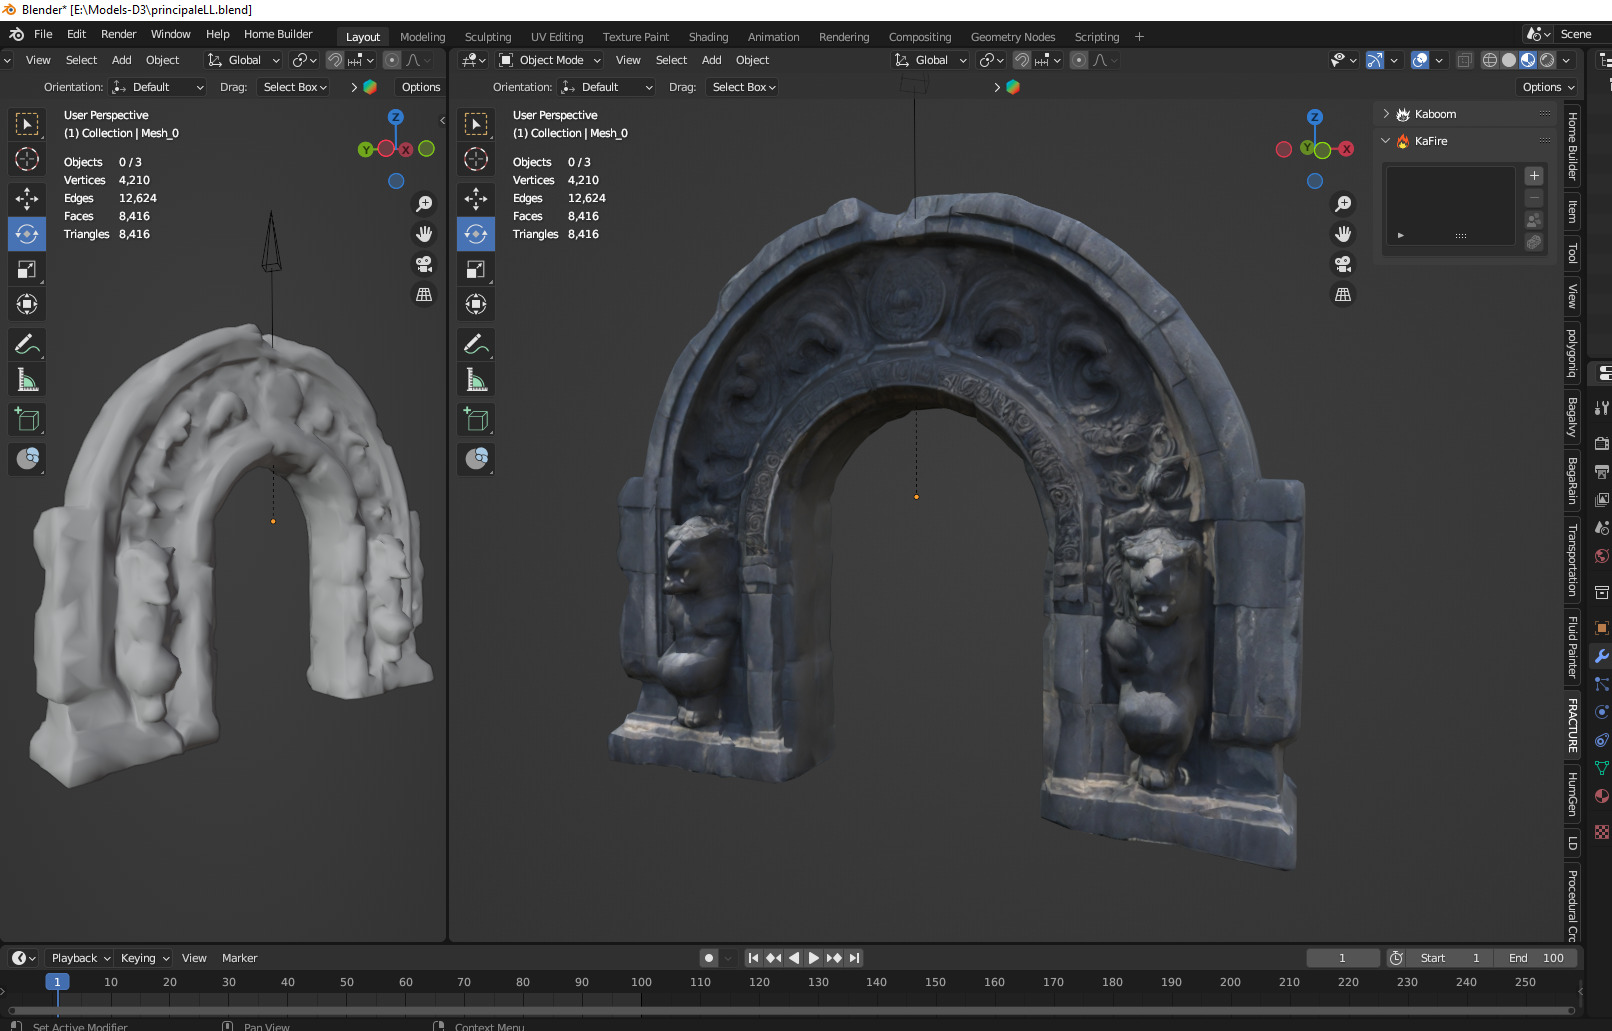The width and height of the screenshot is (1612, 1031).
Task: Collapse the KaFire panel
Action: [x=1386, y=141]
